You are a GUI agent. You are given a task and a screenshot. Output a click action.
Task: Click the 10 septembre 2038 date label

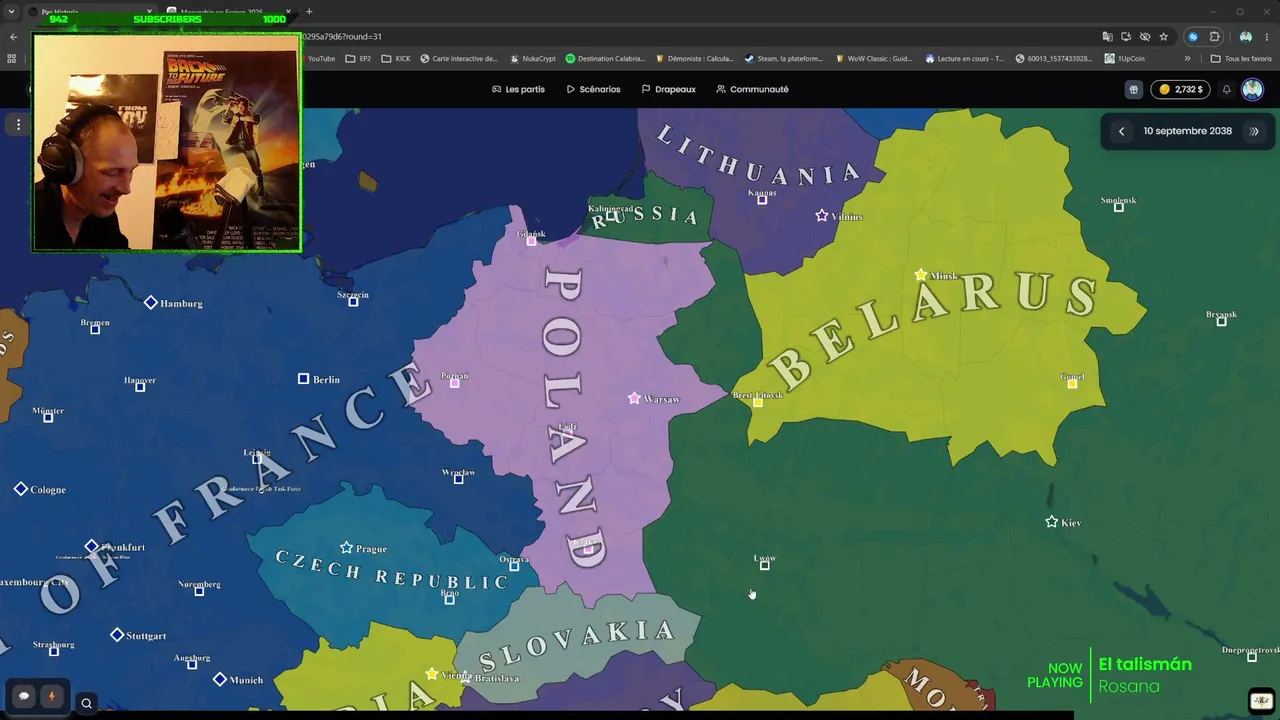1188,131
